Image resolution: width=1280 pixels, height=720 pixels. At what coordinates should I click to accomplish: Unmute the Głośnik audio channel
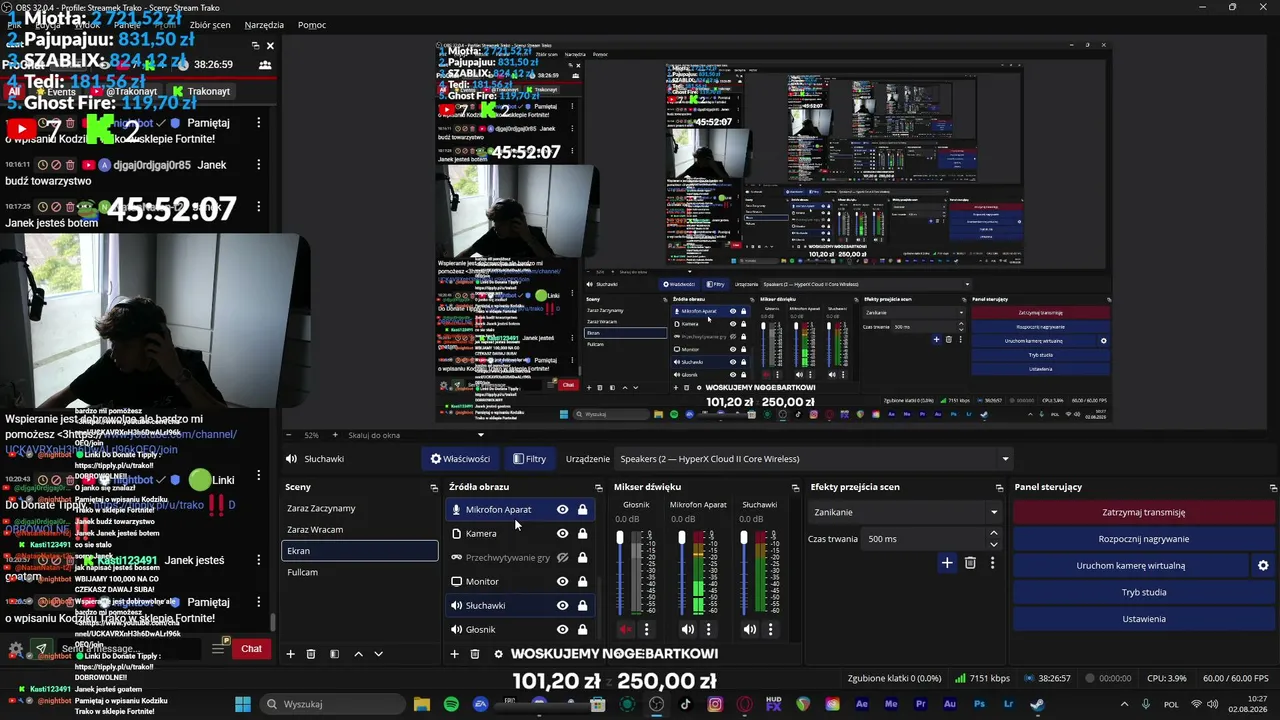coord(626,630)
